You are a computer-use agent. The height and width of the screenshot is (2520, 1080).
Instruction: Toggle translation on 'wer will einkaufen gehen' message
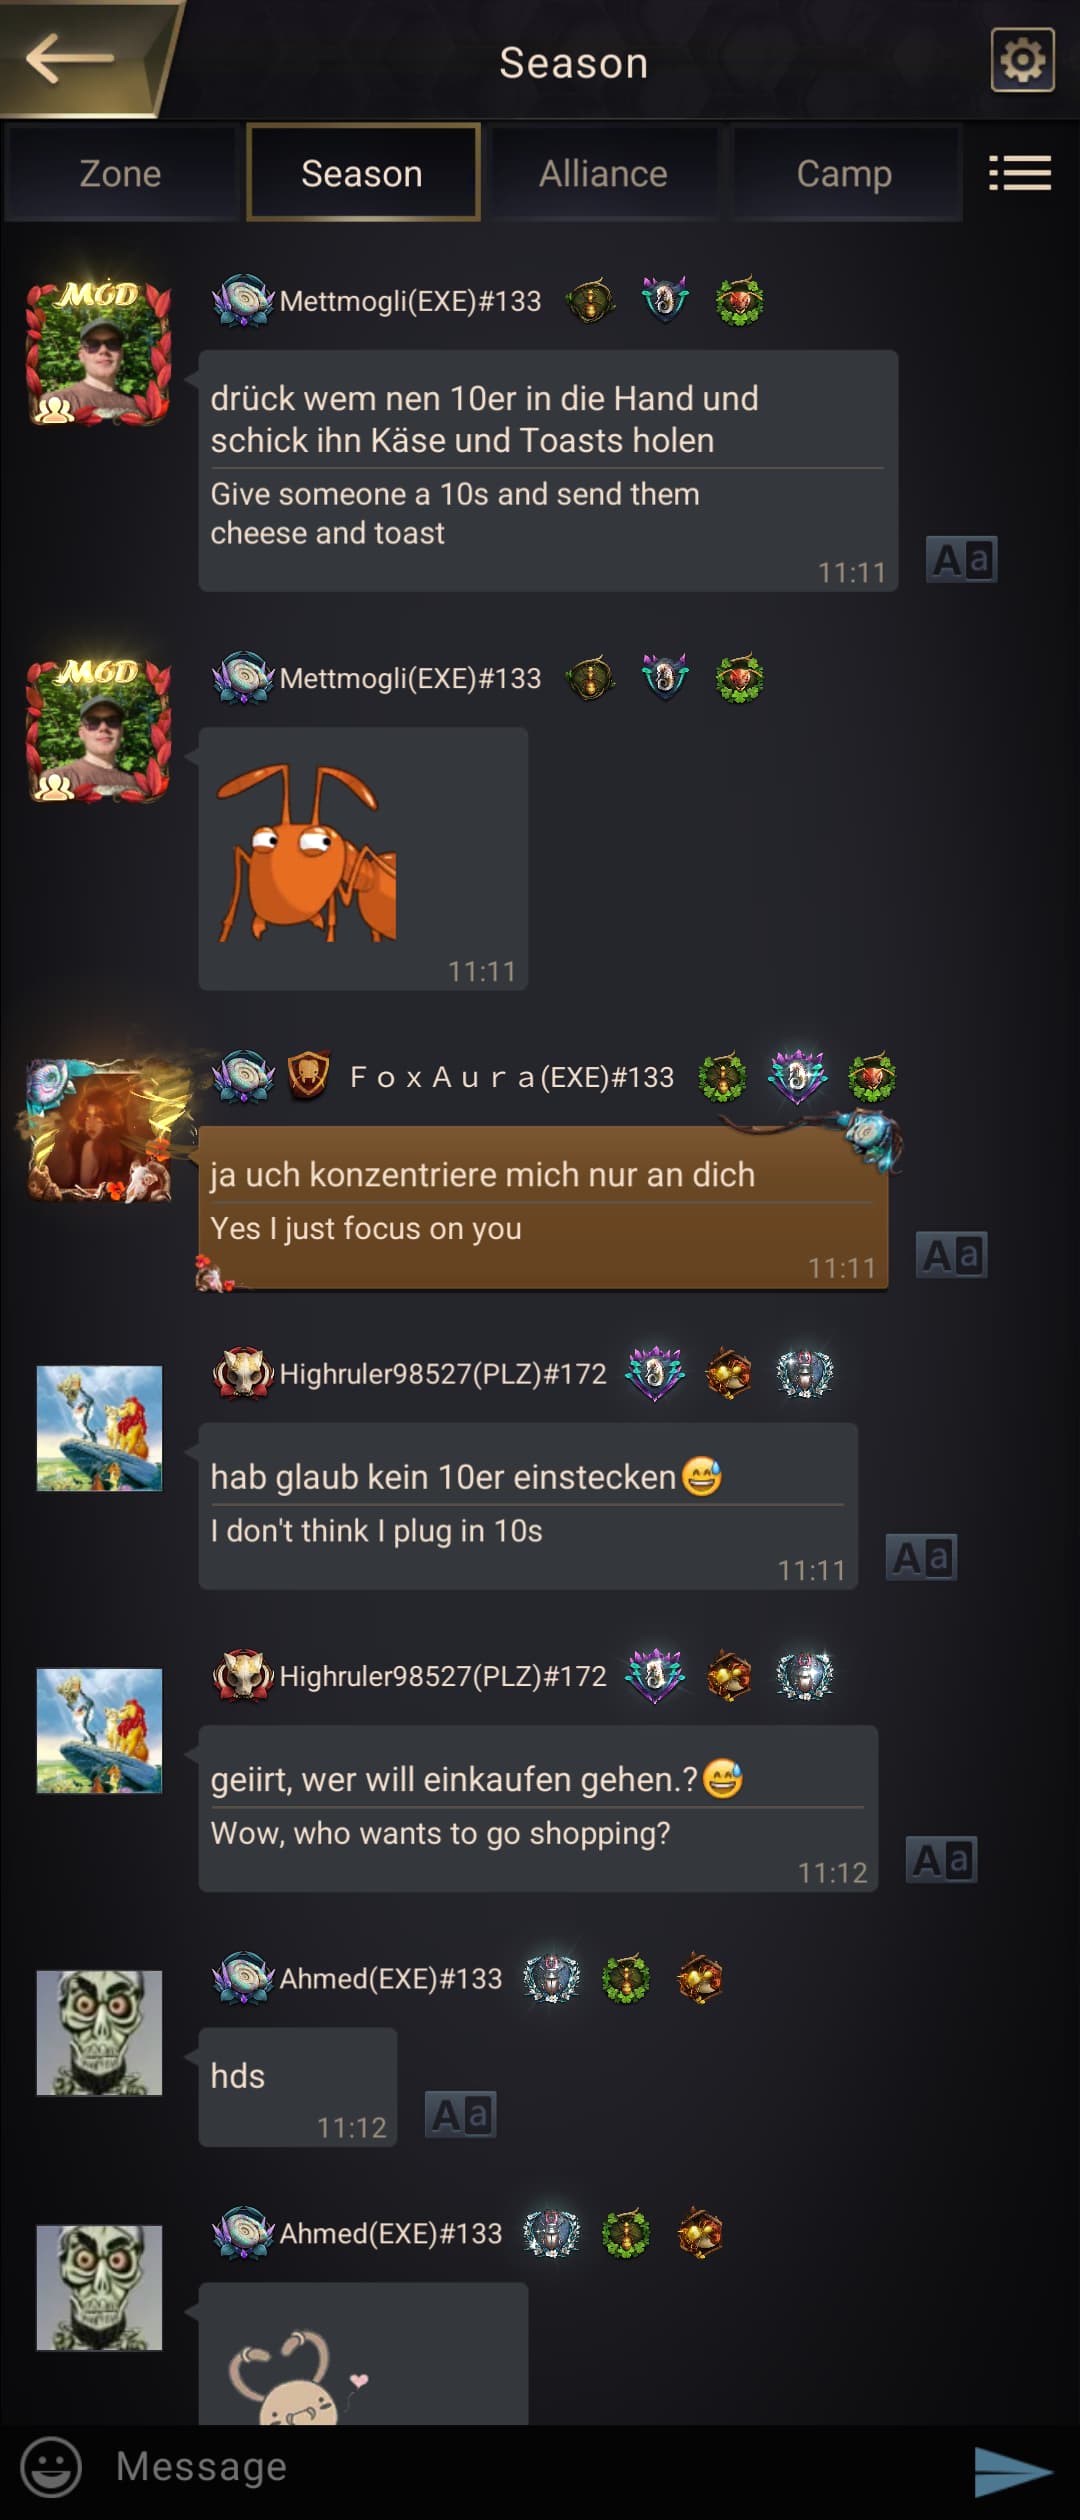tap(941, 1860)
